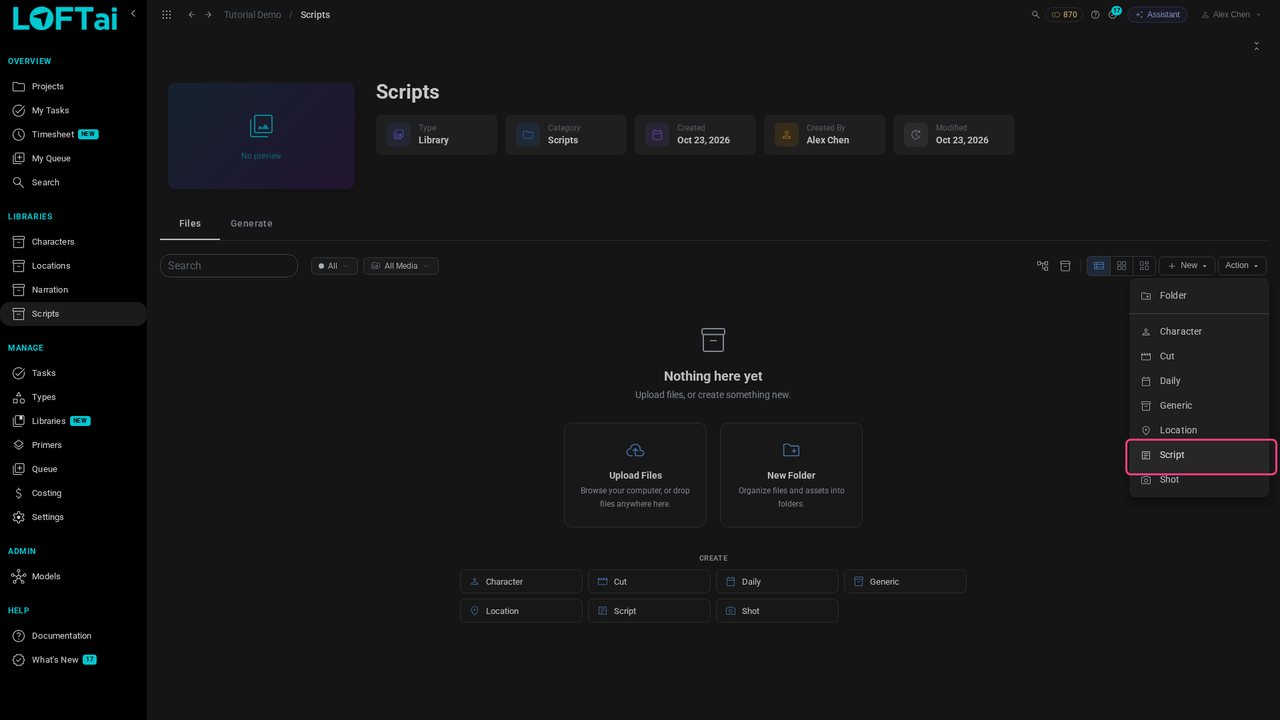Open the All Media filter dropdown

pyautogui.click(x=400, y=266)
